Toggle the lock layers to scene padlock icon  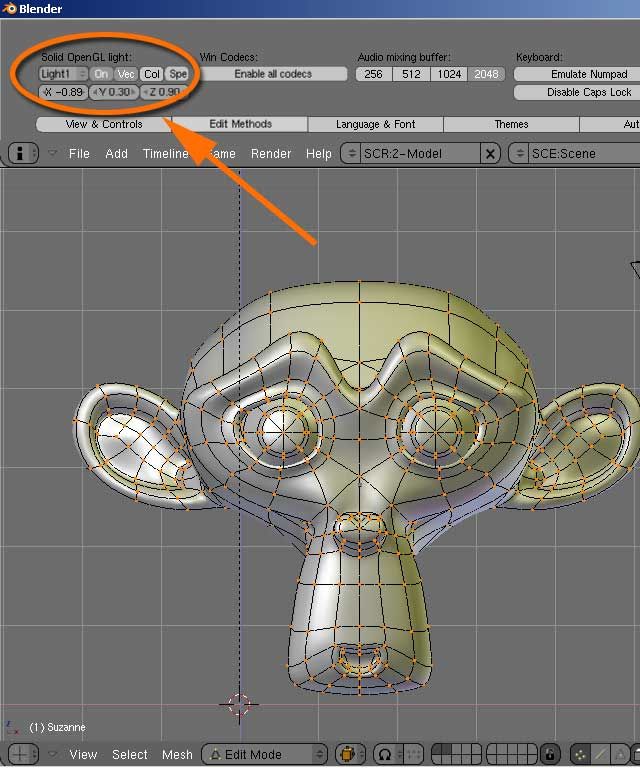coord(550,754)
